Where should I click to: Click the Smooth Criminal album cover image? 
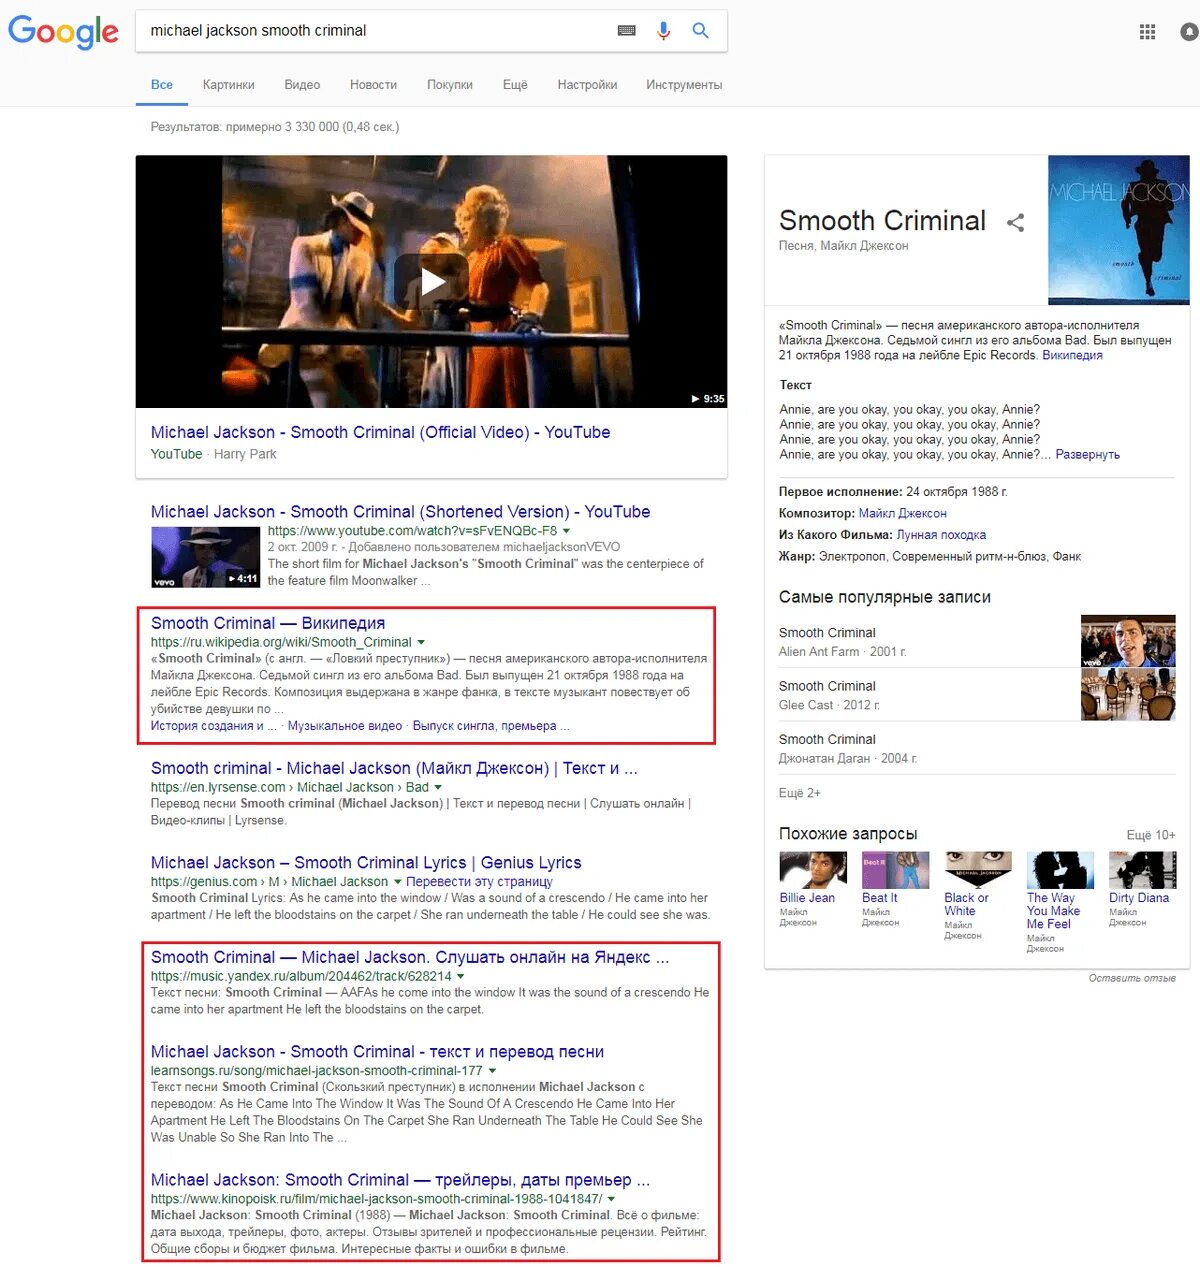click(x=1119, y=229)
